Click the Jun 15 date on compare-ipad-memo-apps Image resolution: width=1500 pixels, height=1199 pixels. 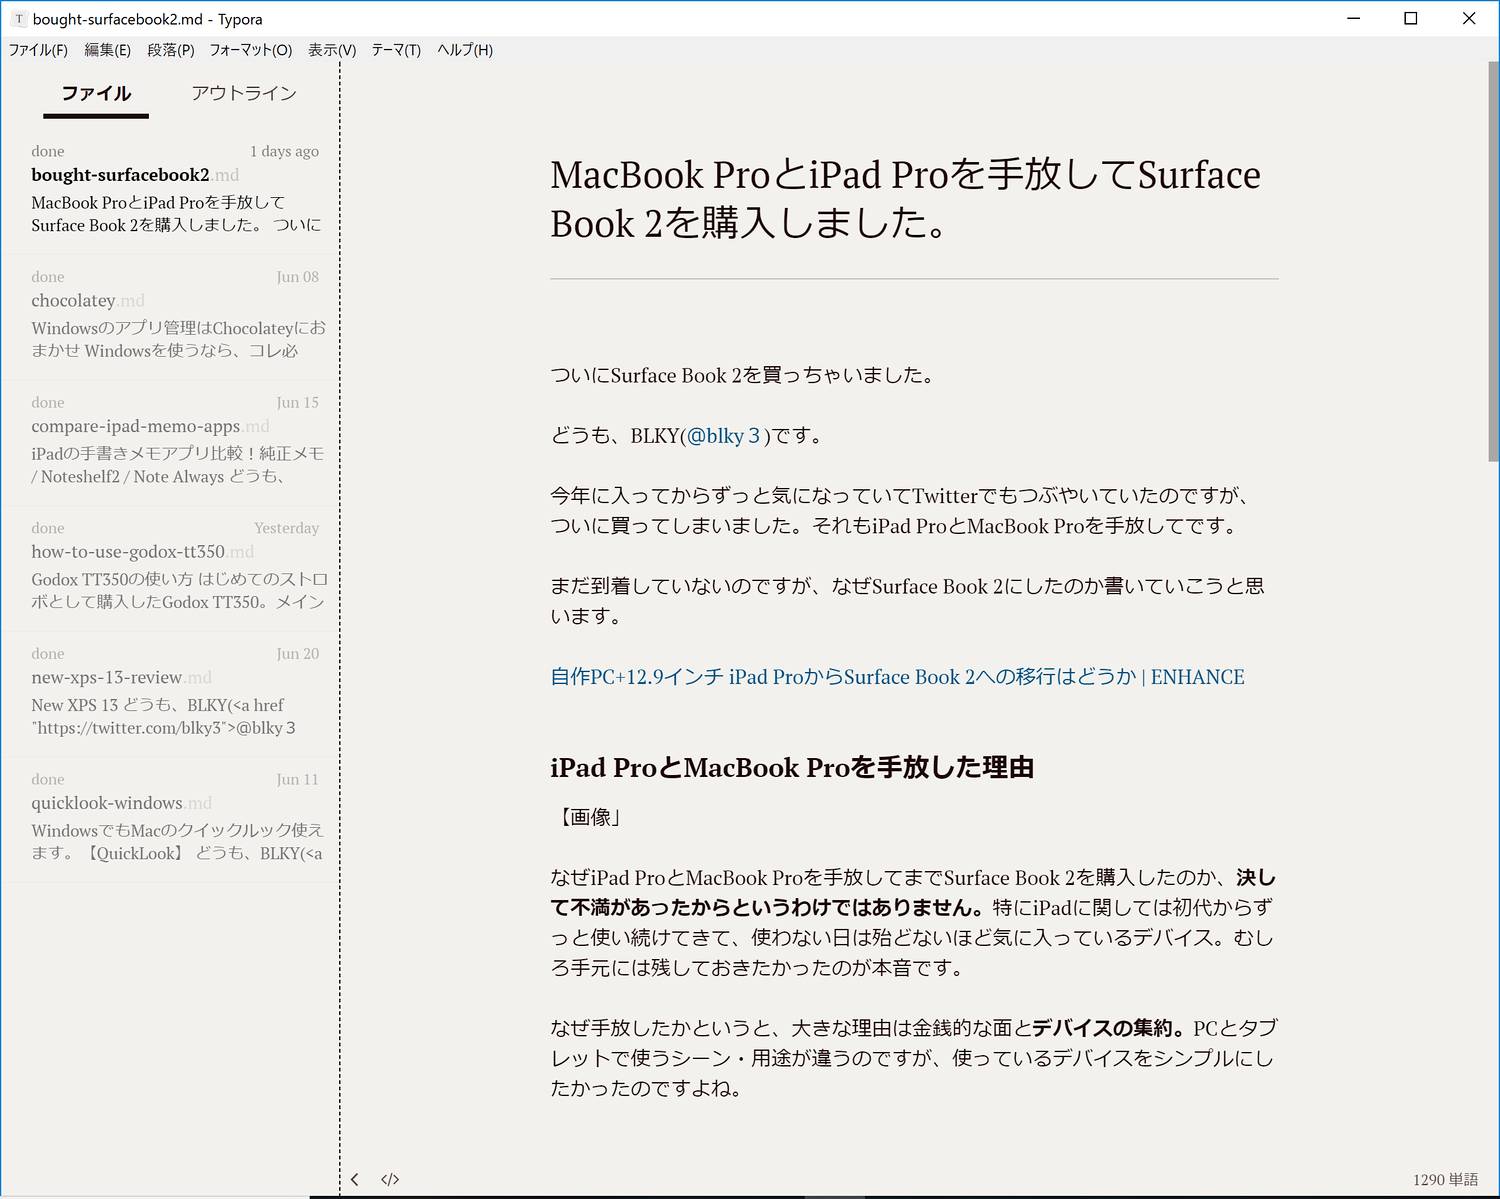(298, 403)
